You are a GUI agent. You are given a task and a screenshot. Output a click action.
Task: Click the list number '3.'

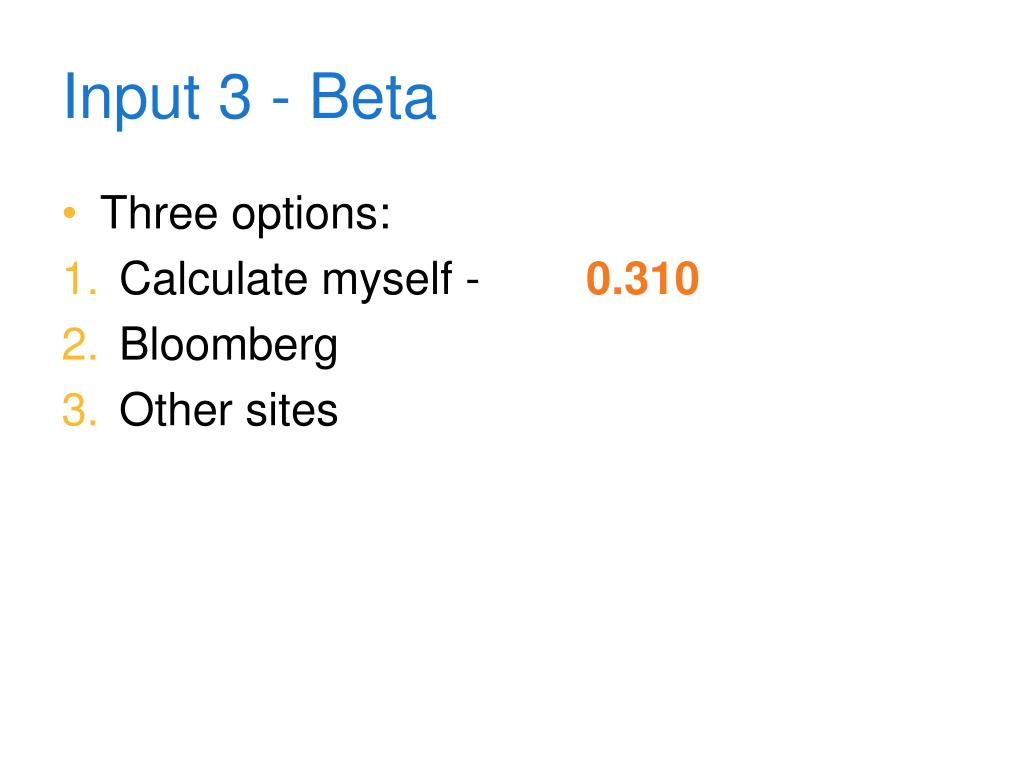point(80,410)
